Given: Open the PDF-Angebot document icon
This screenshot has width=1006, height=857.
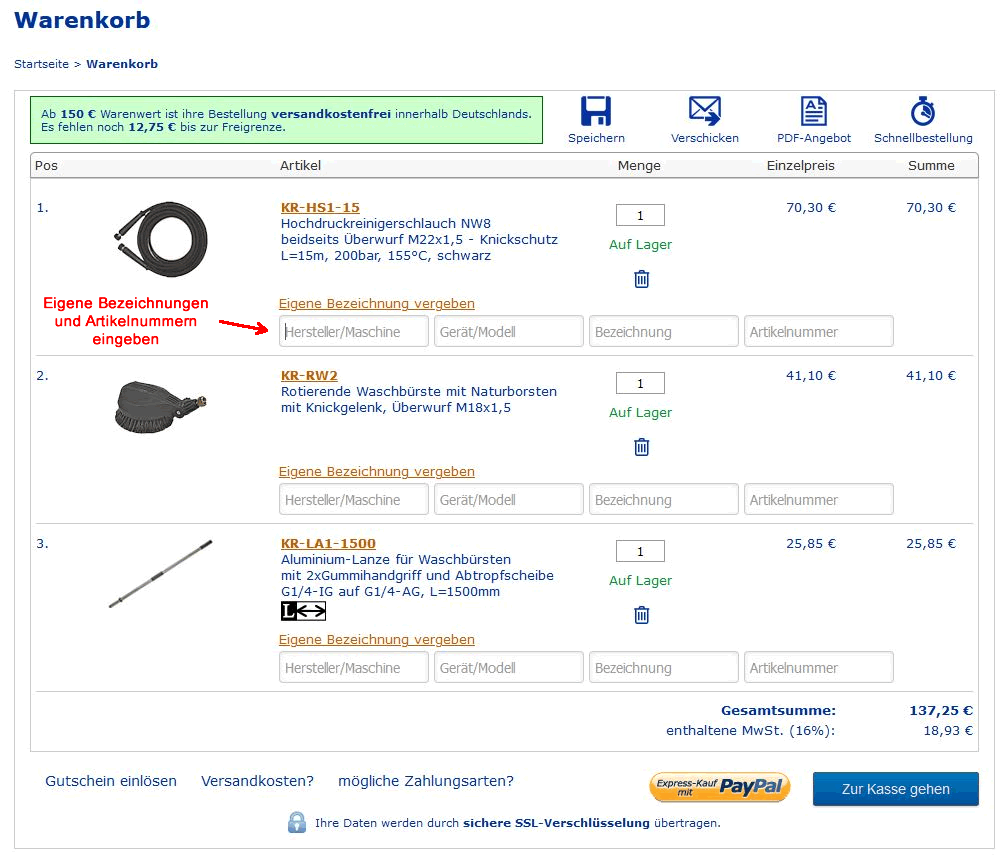Looking at the screenshot, I should click(813, 111).
